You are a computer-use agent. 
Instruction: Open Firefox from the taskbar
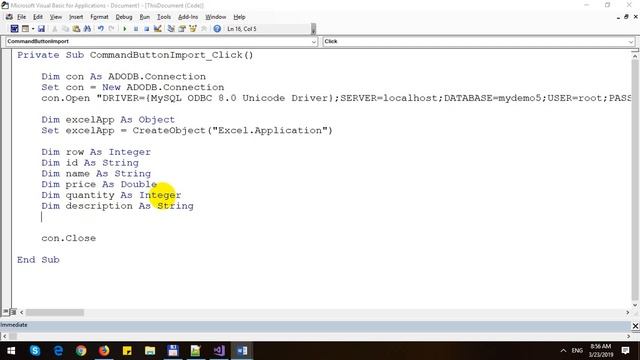click(x=104, y=351)
